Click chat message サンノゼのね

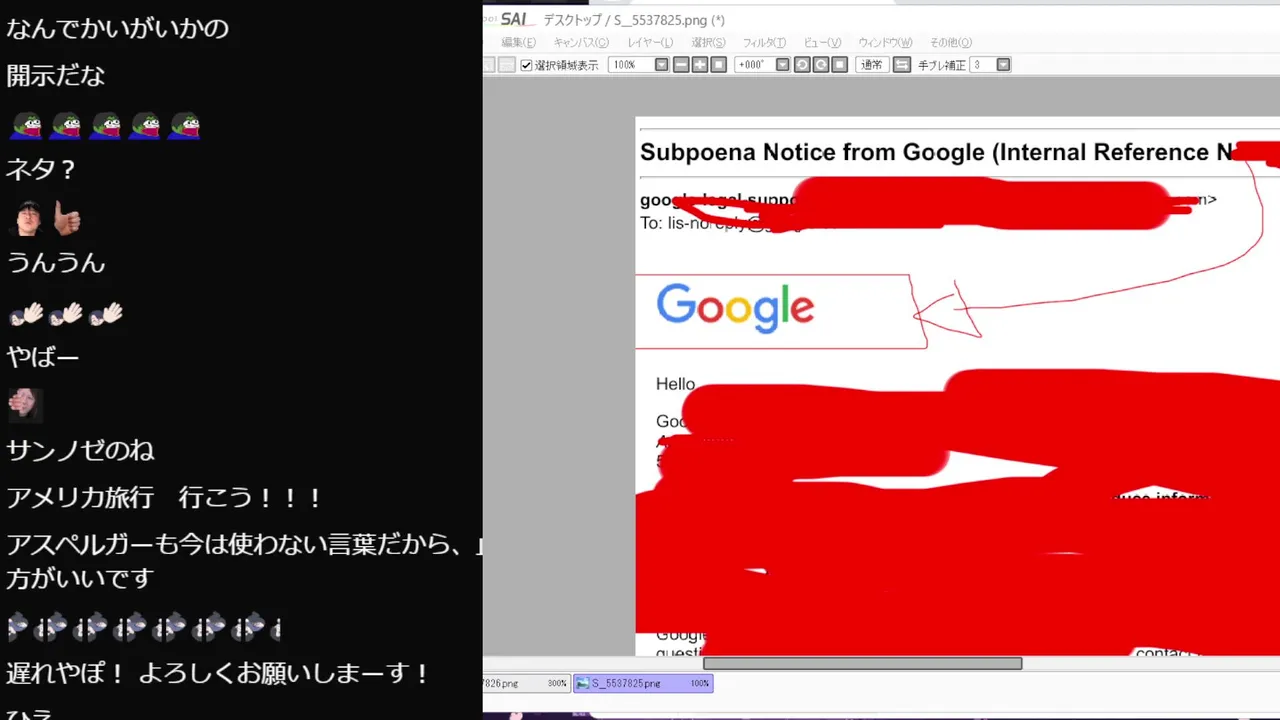pos(81,450)
